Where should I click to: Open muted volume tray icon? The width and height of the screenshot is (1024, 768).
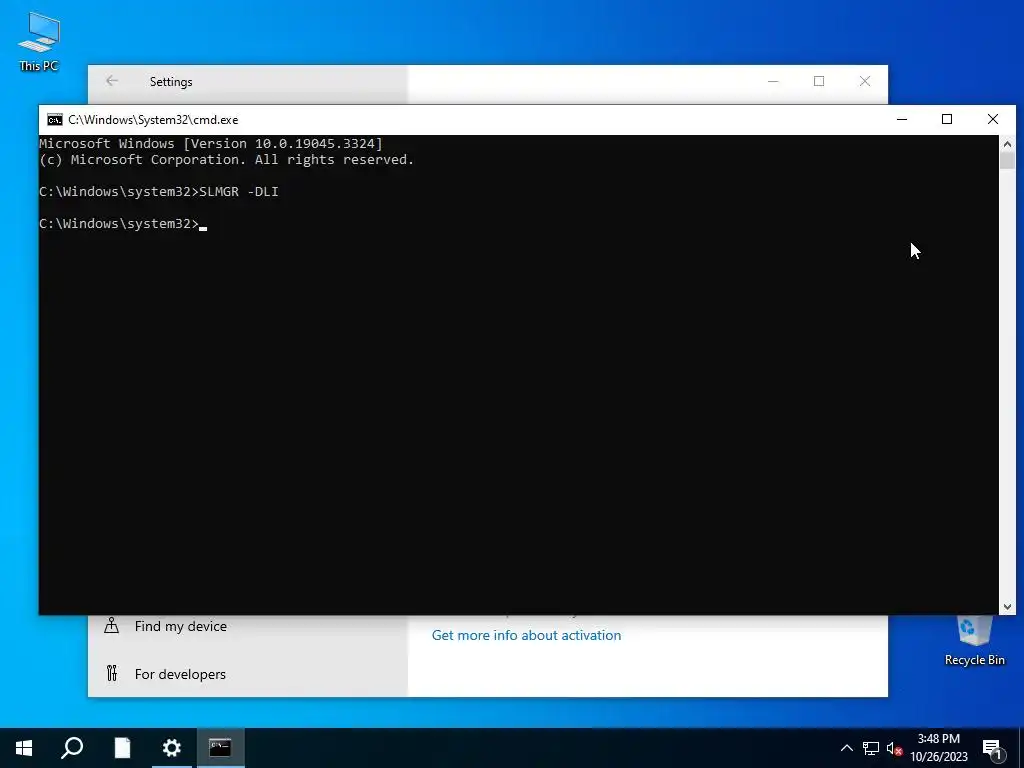click(894, 748)
